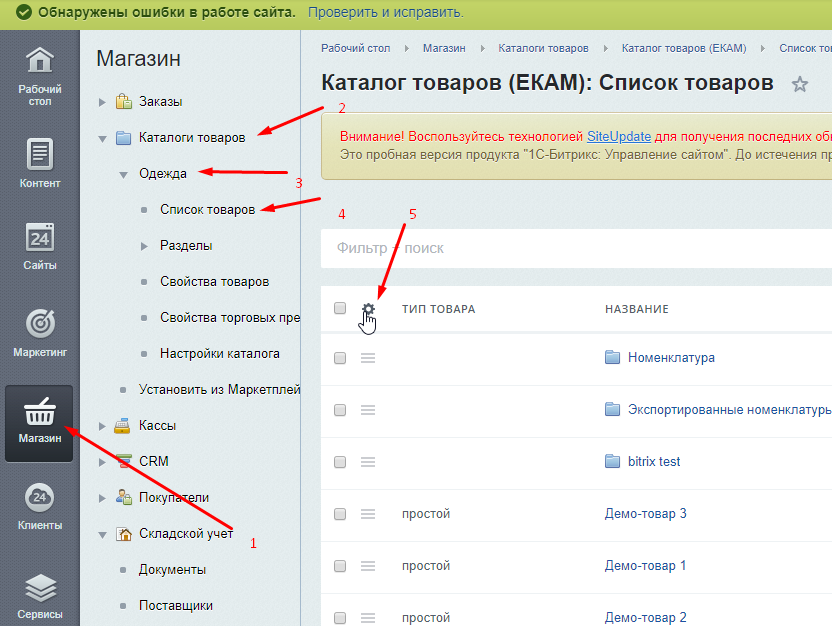832x626 pixels.
Task: Click the Каталоги товаров folder icon
Action: click(x=124, y=138)
